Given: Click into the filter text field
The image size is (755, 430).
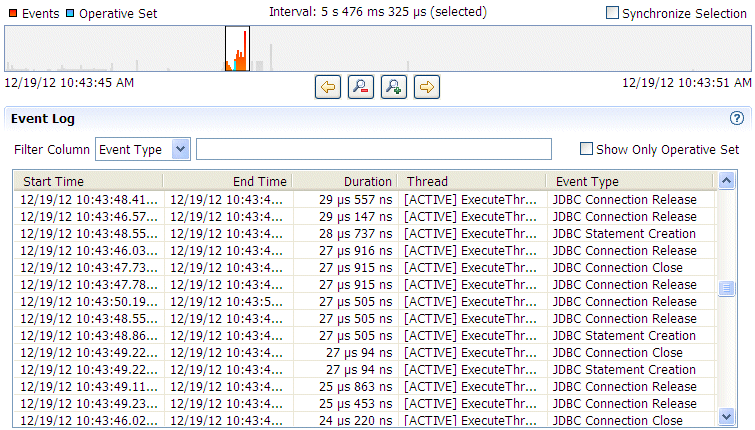Looking at the screenshot, I should [x=374, y=149].
